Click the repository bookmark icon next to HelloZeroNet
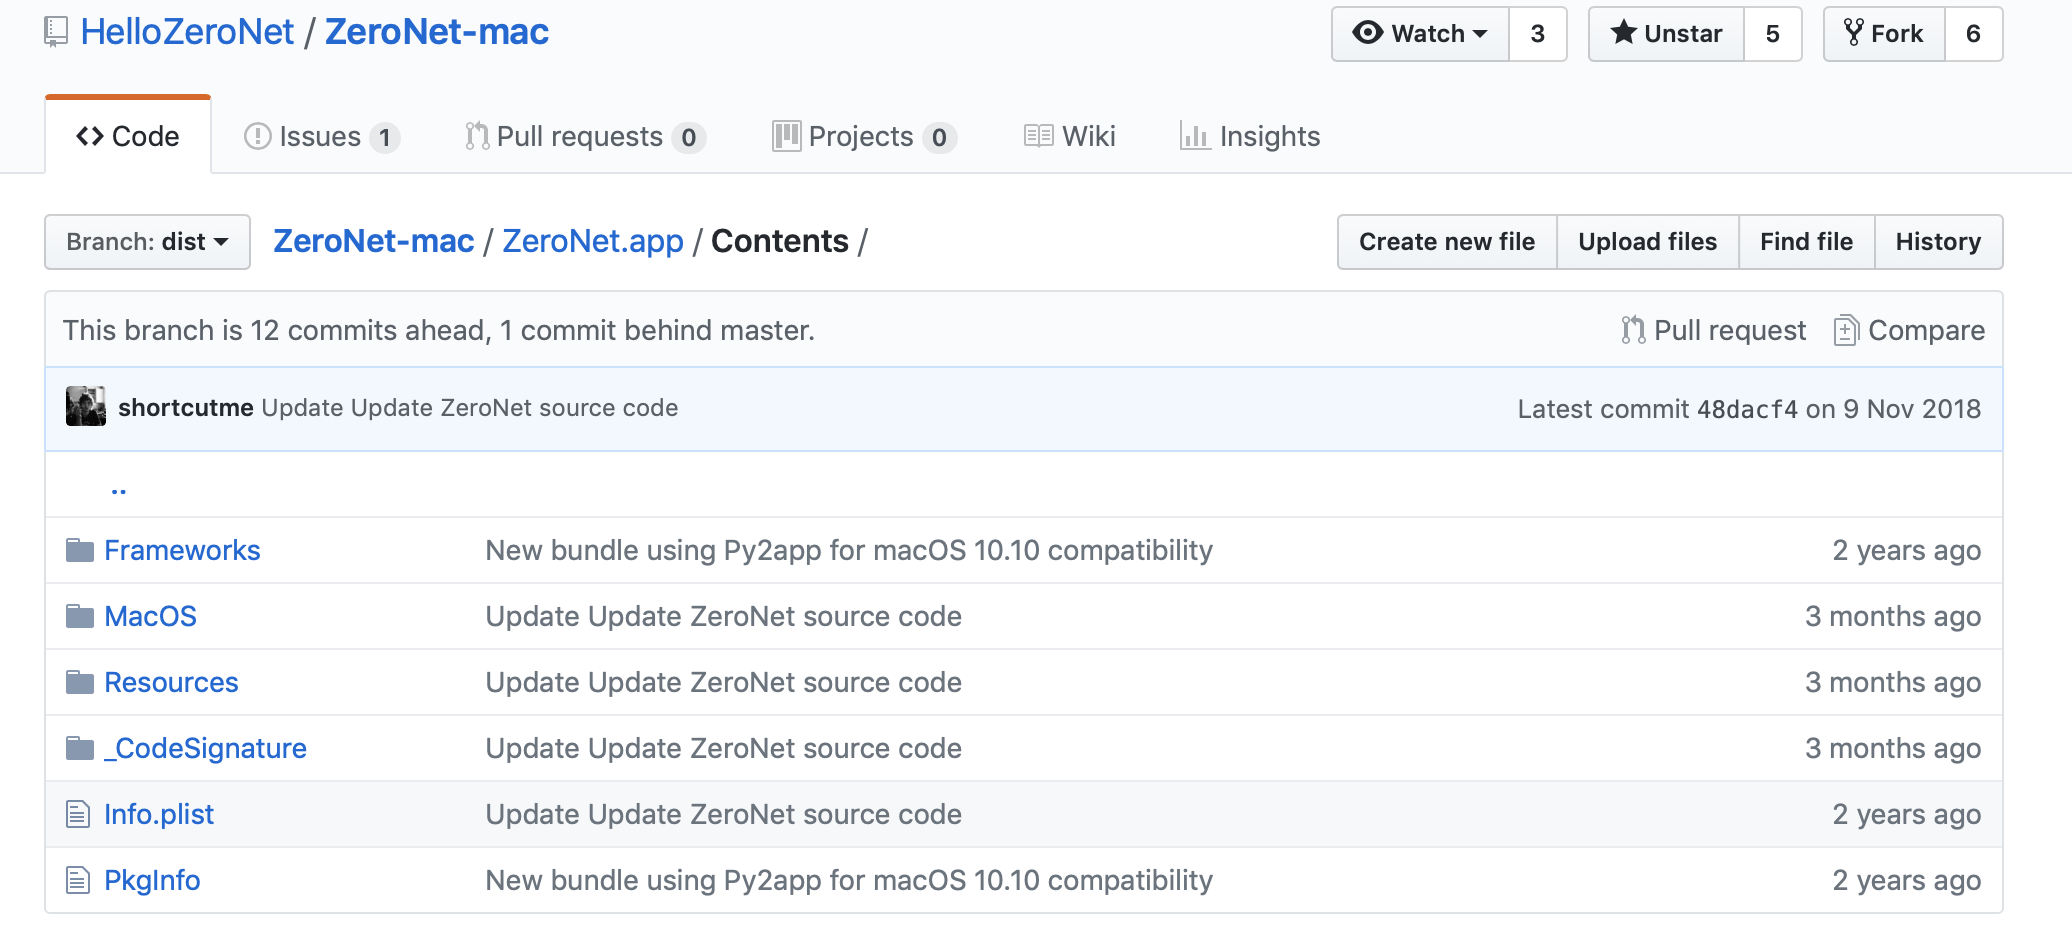Screen dimensions: 2072x948 coord(55,31)
